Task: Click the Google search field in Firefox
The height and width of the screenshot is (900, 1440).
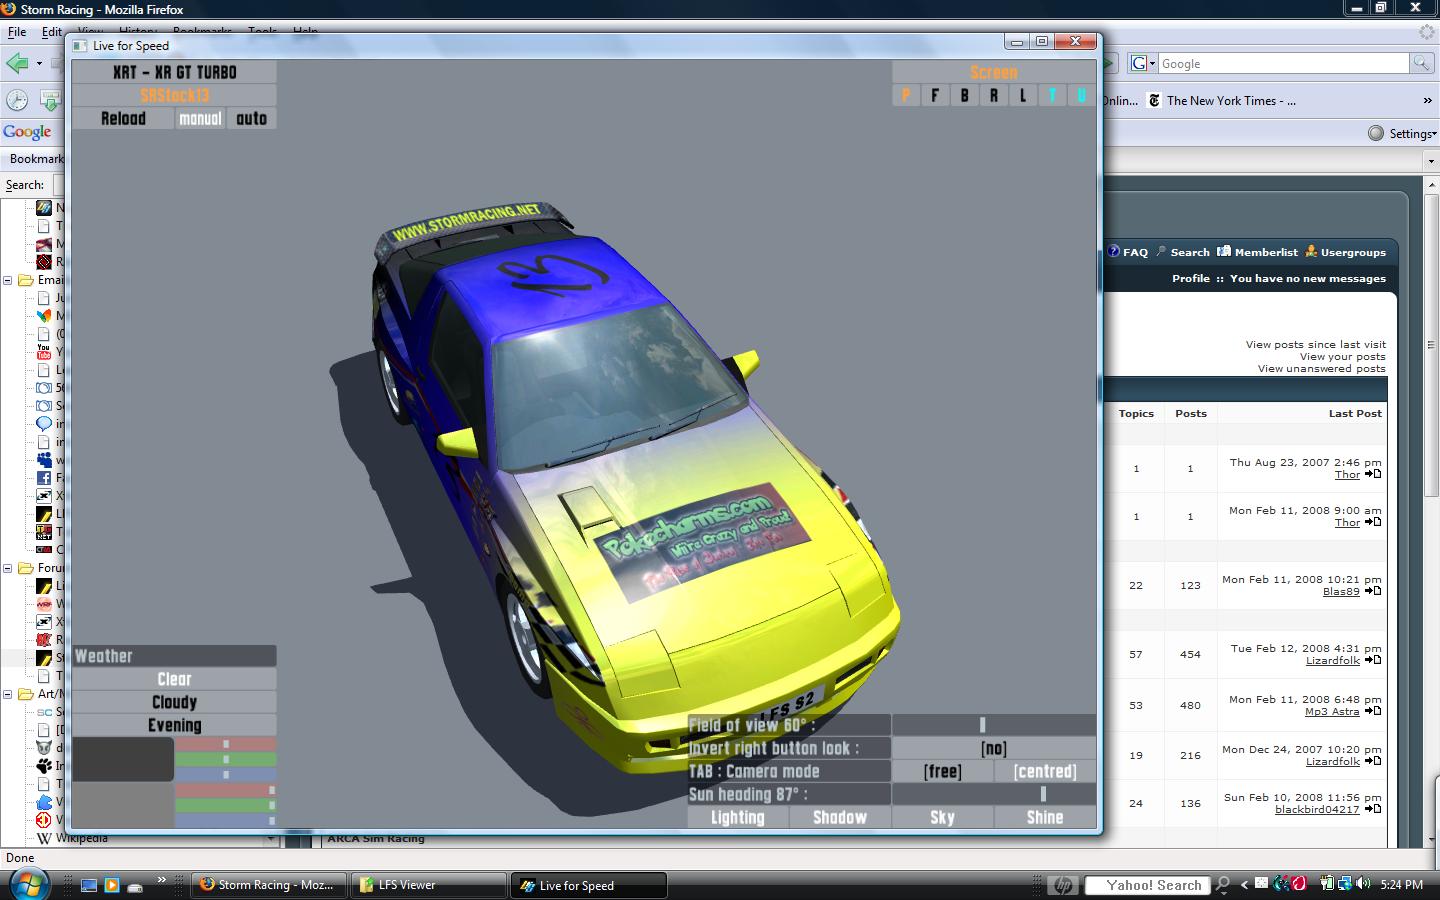Action: pyautogui.click(x=1284, y=63)
